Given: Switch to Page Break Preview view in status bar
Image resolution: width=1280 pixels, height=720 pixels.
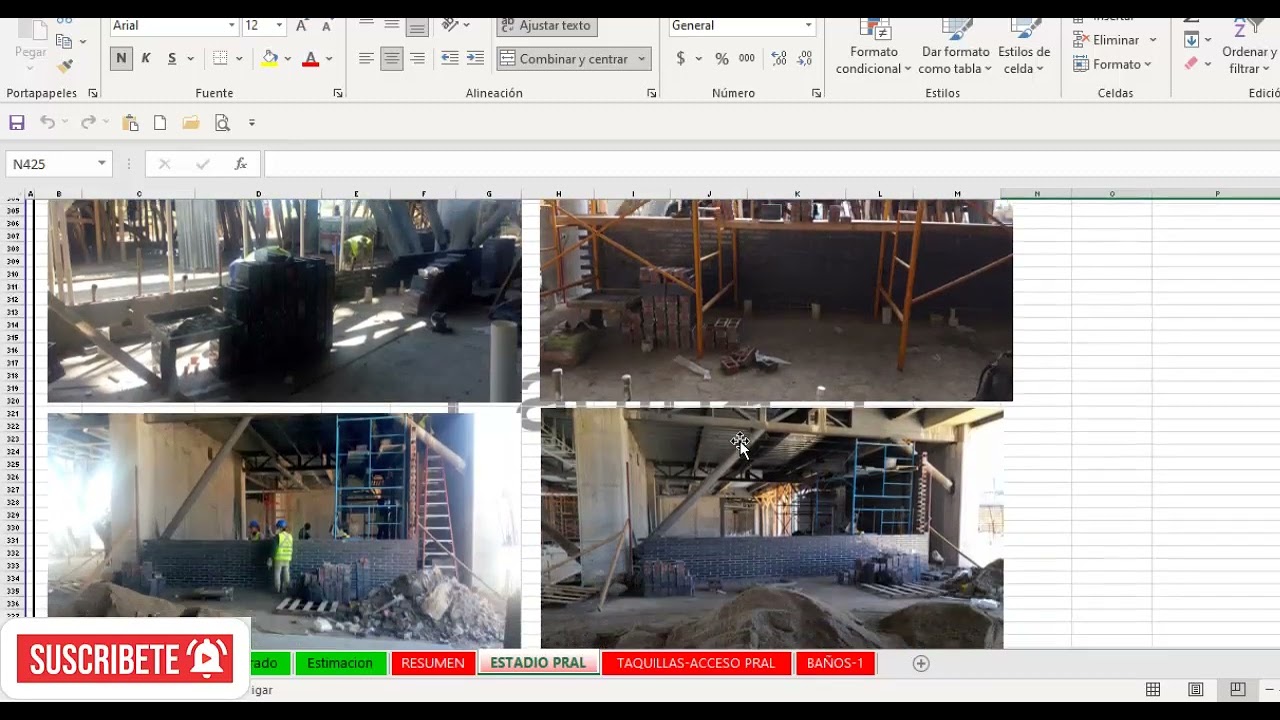Looking at the screenshot, I should (1238, 689).
